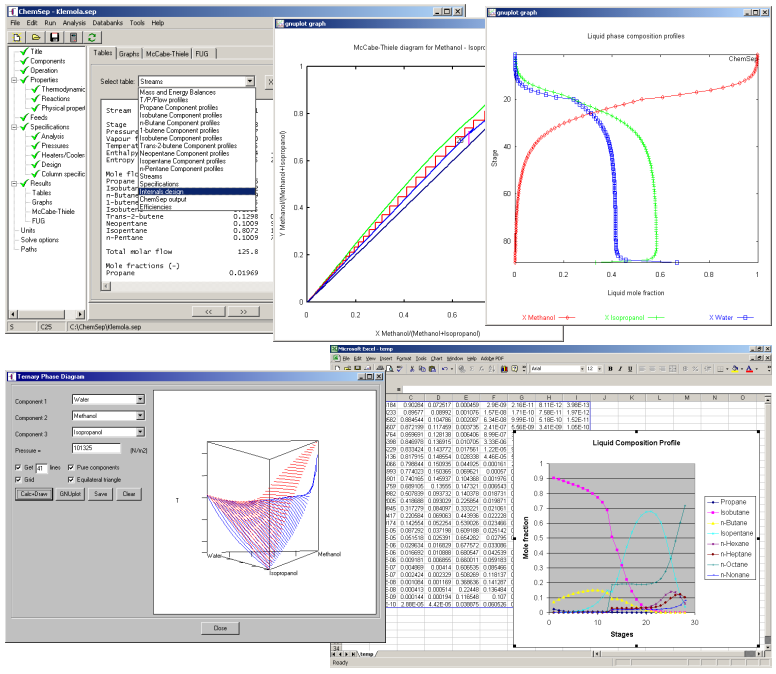Image resolution: width=776 pixels, height=674 pixels.
Task: Click the Open folder icon in ChemSep toolbar
Action: point(36,37)
